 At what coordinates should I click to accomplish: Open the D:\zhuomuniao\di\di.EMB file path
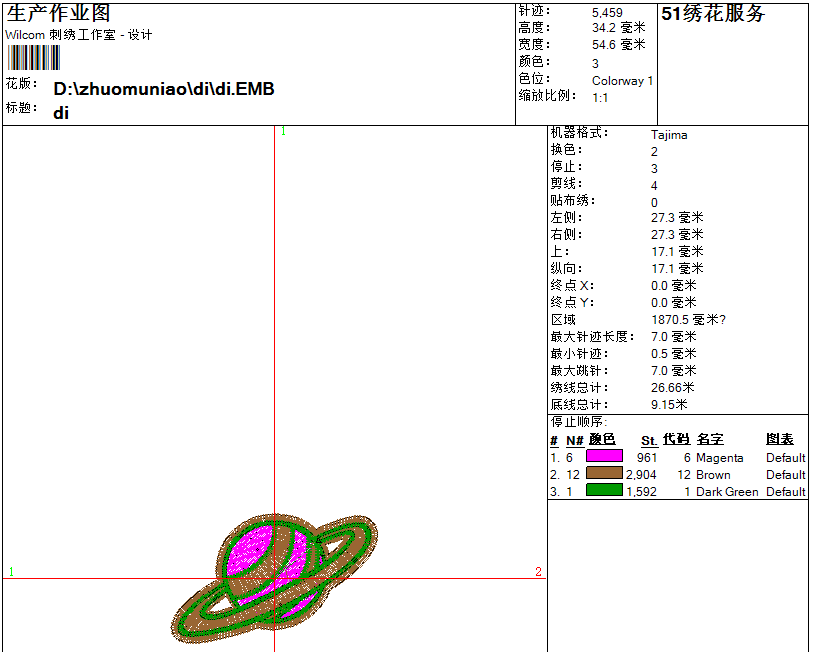164,89
